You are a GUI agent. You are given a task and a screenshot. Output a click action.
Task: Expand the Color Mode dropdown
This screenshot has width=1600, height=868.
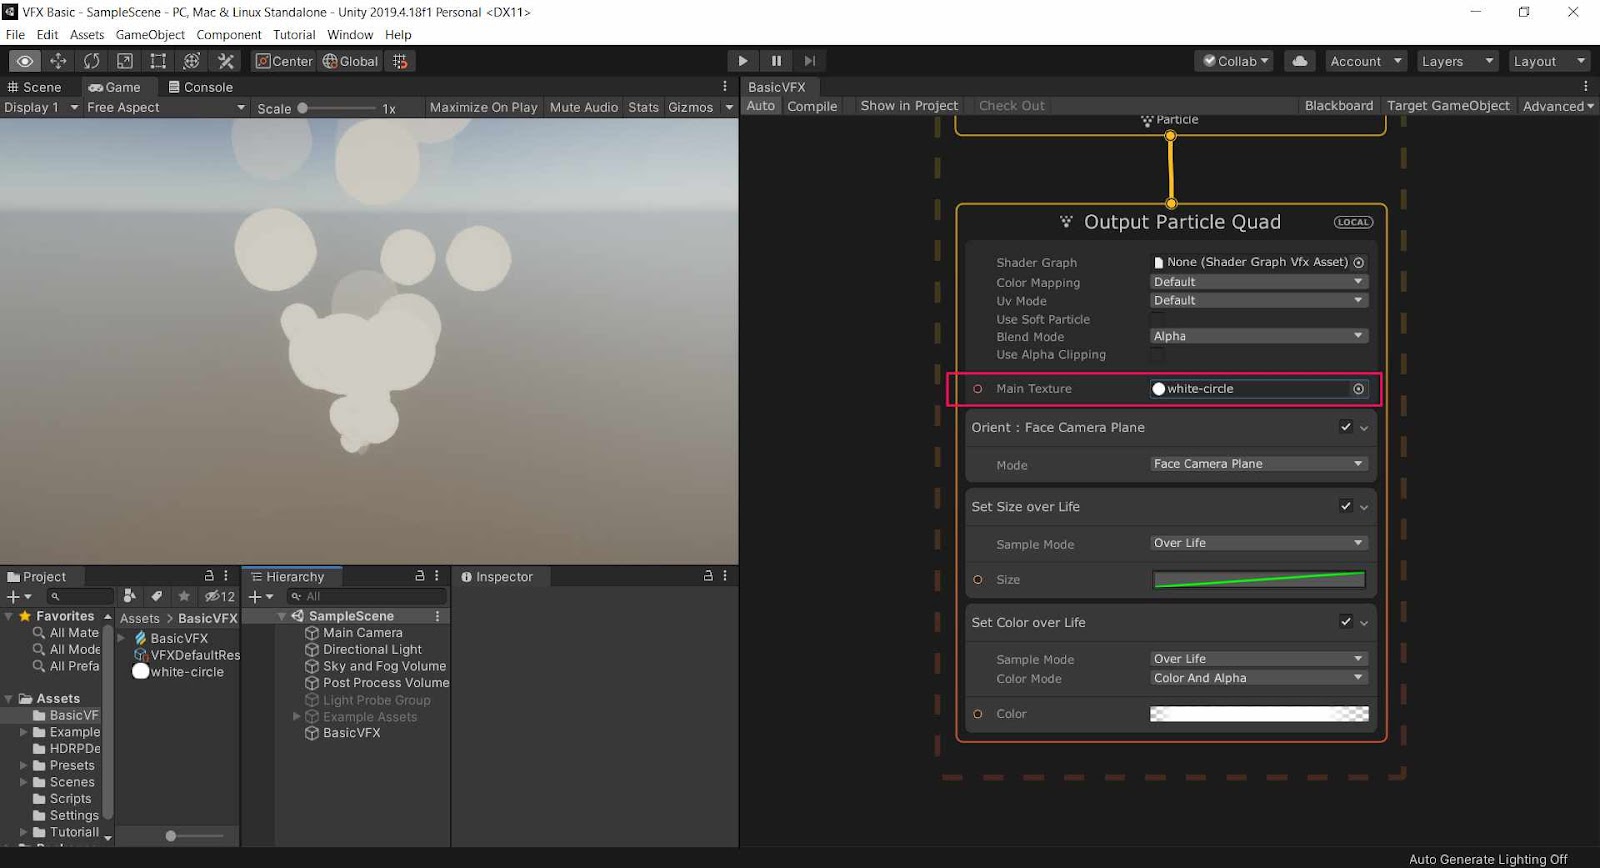1258,678
